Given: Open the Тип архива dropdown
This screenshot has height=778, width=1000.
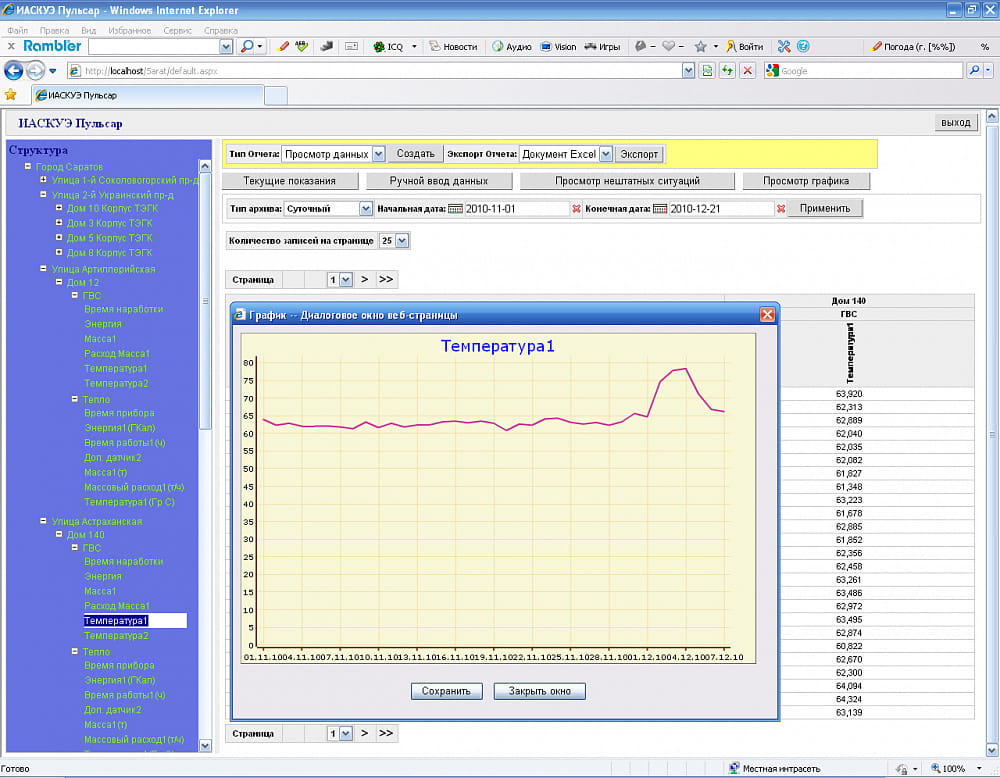Looking at the screenshot, I should pyautogui.click(x=365, y=209).
